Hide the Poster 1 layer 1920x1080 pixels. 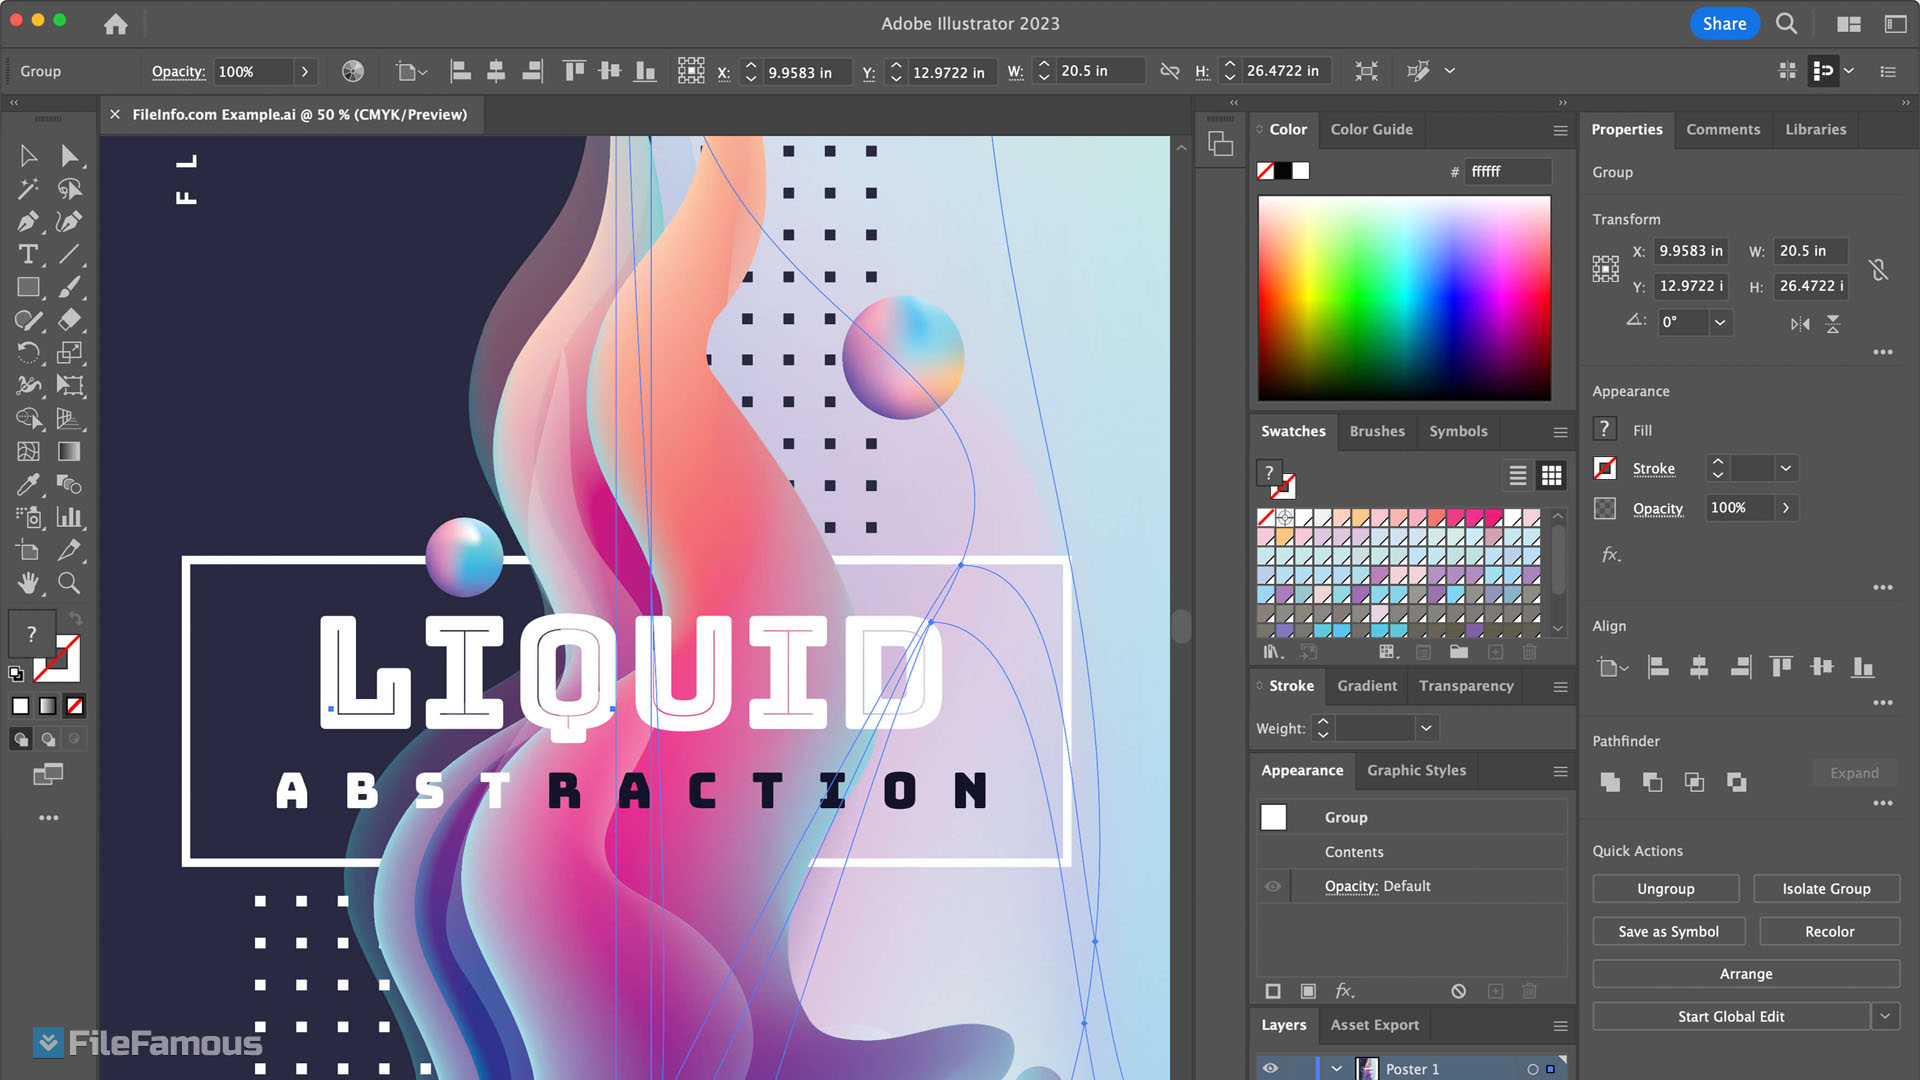[1270, 1068]
